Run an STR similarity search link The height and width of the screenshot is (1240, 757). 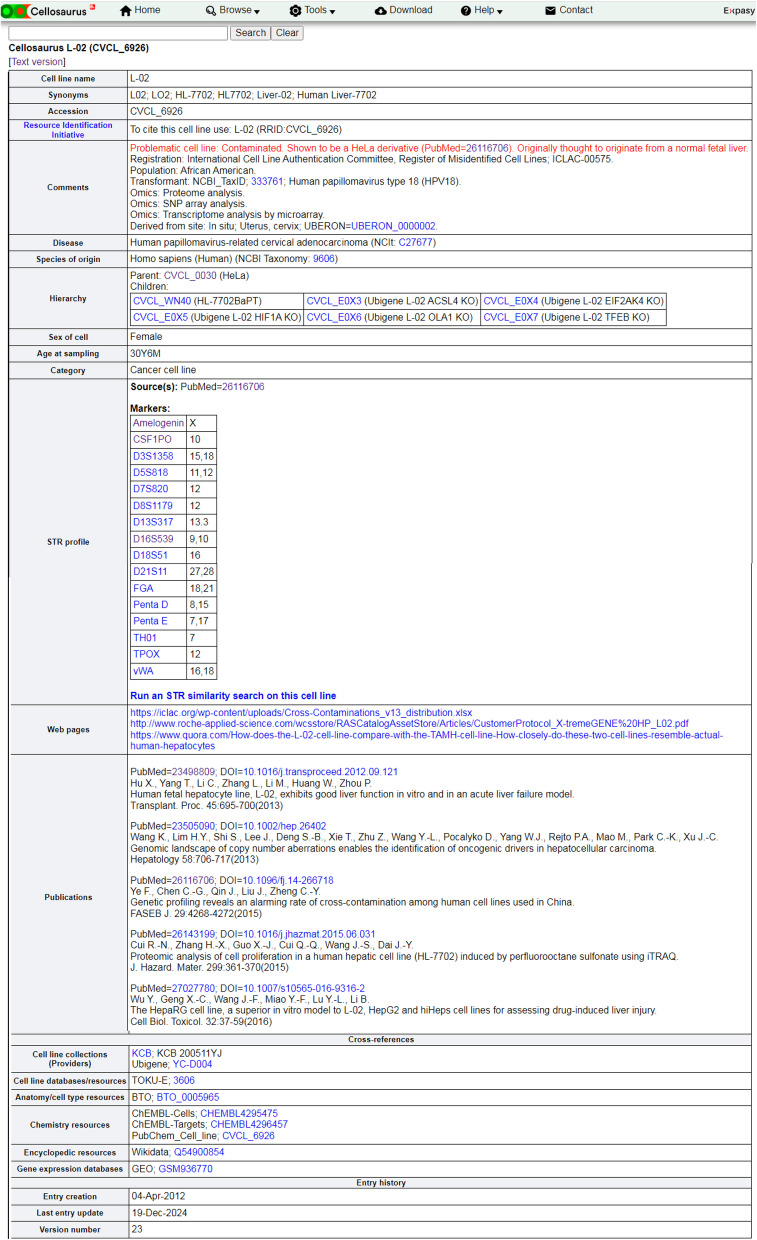pyautogui.click(x=233, y=696)
